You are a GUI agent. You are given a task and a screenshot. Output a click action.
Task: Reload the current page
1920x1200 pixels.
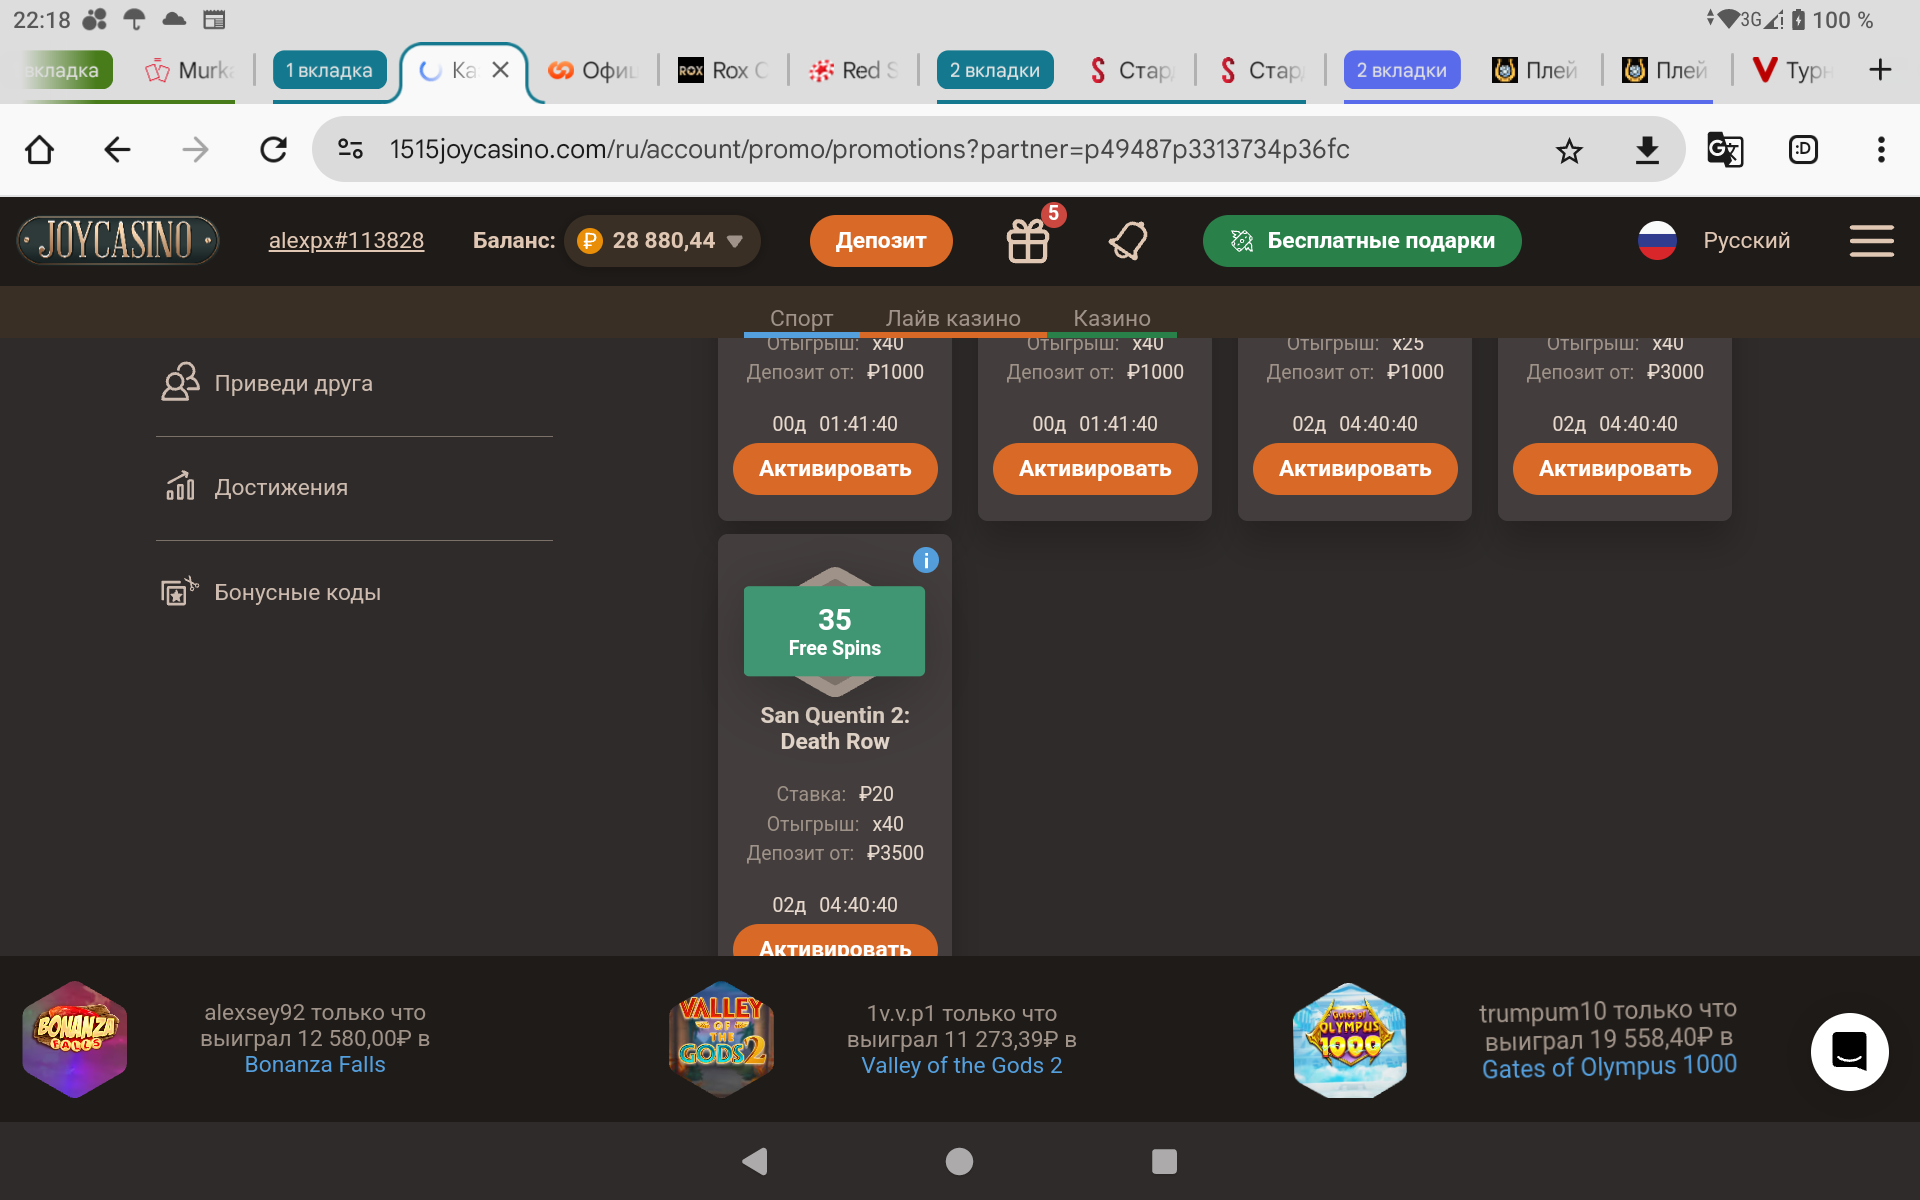pos(273,150)
